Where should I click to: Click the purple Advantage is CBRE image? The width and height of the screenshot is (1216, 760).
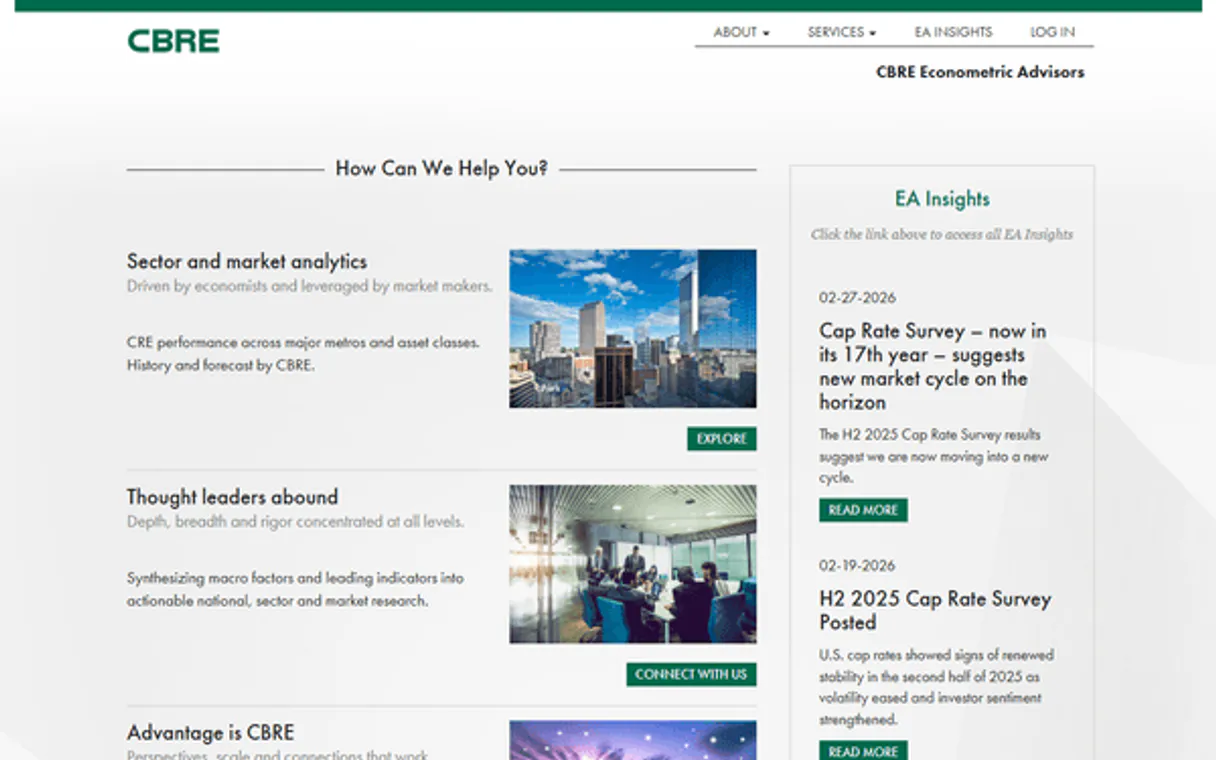coord(632,740)
